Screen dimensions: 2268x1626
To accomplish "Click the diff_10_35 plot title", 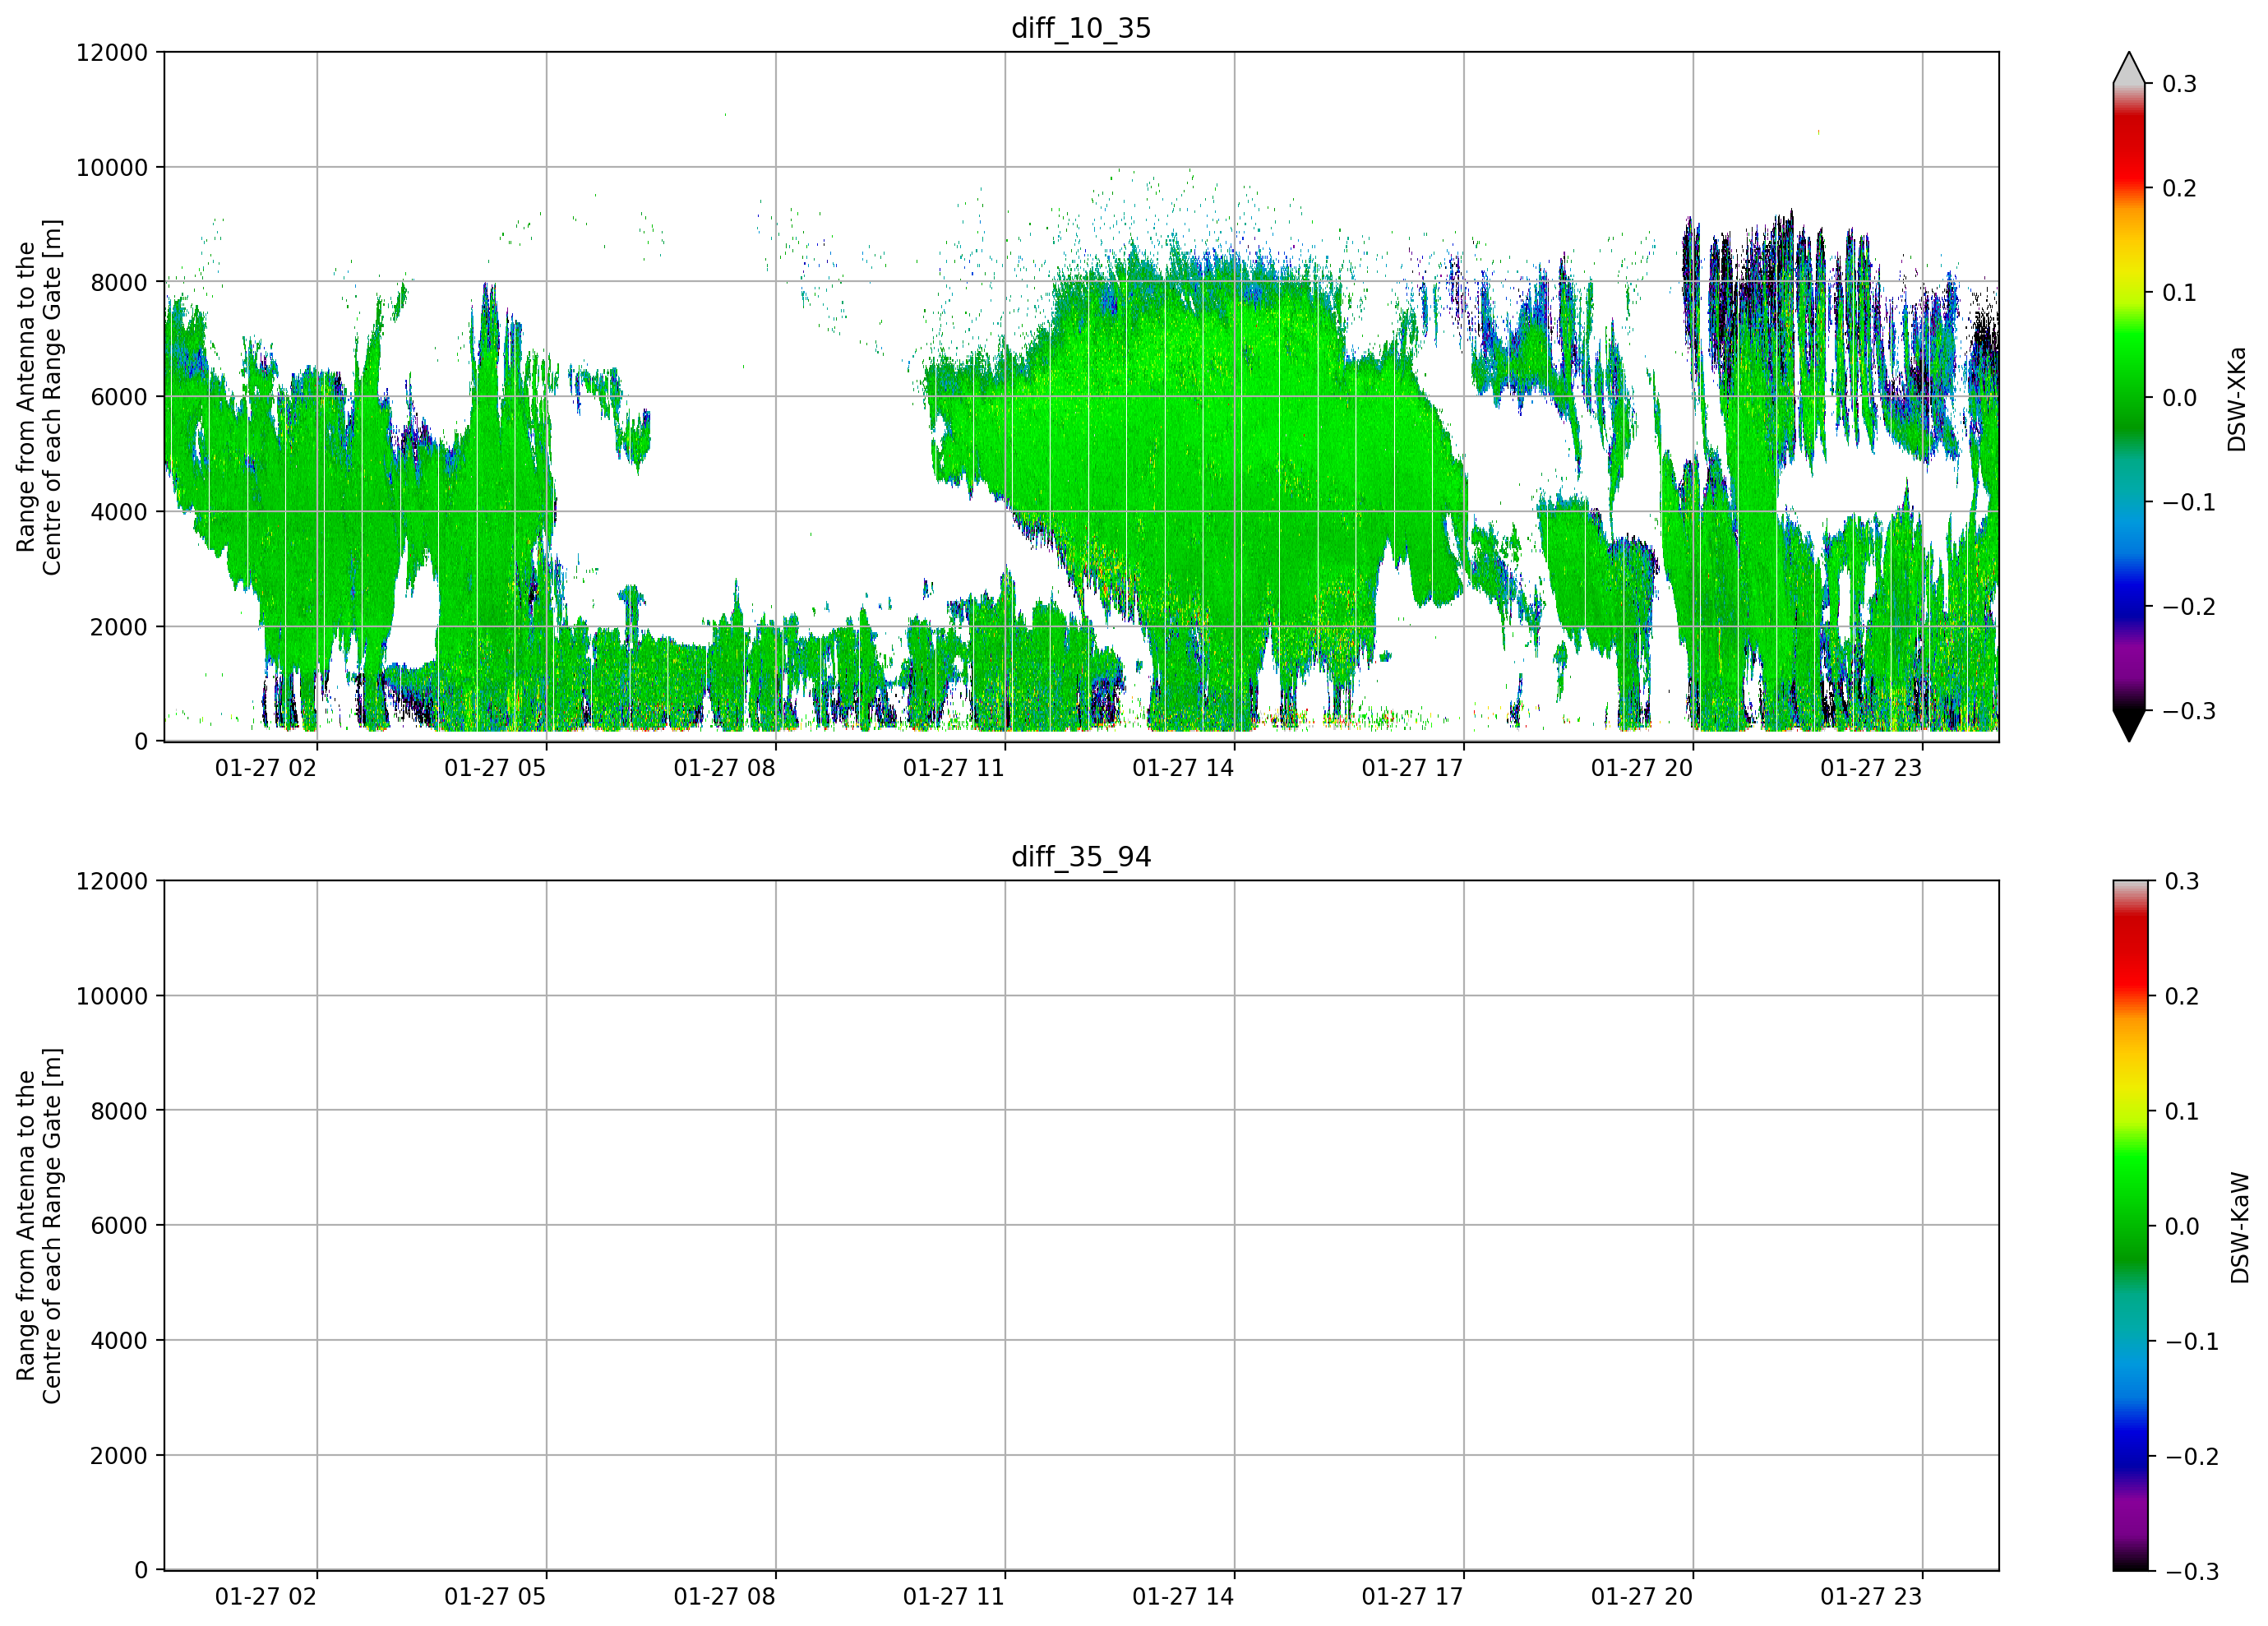I will point(1081,28).
